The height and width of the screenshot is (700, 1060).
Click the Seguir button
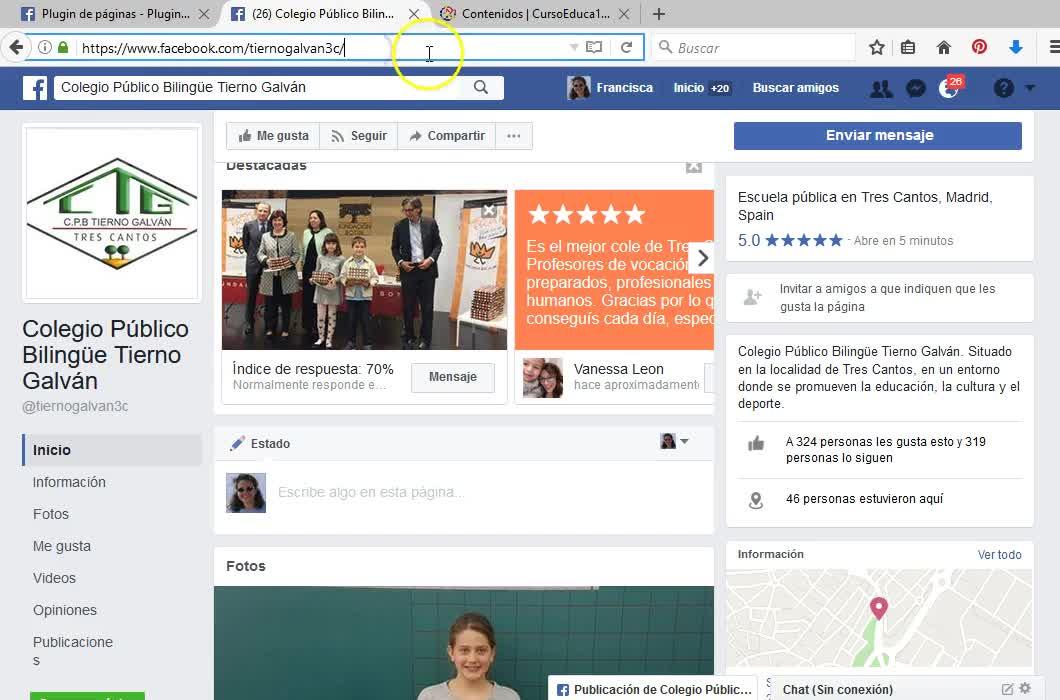[x=358, y=136]
